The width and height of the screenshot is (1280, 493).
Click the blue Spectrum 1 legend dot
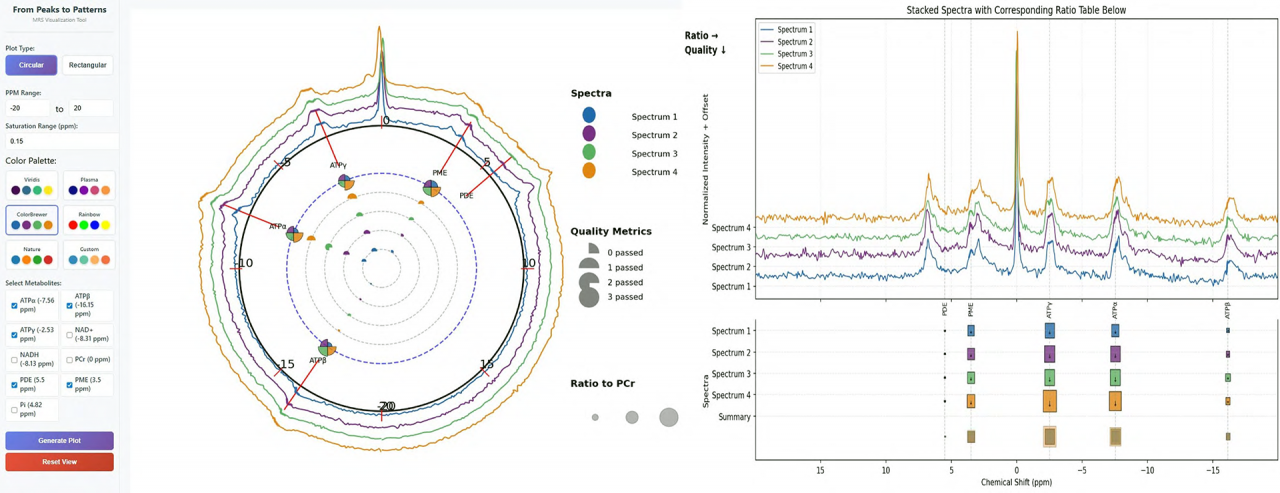589,116
